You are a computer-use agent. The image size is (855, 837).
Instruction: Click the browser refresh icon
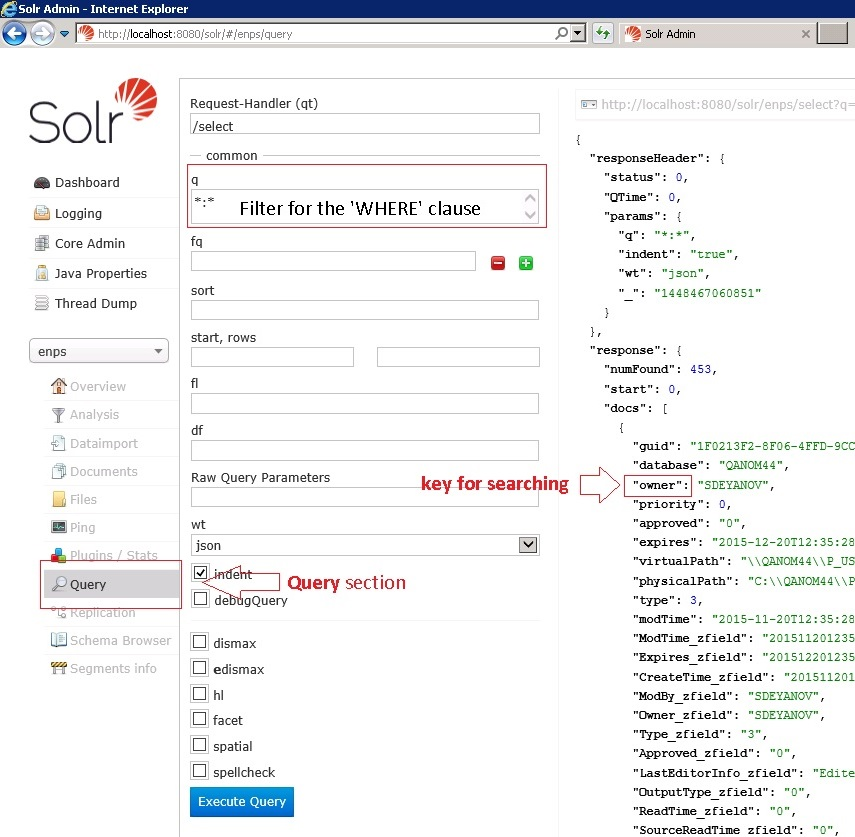(603, 33)
